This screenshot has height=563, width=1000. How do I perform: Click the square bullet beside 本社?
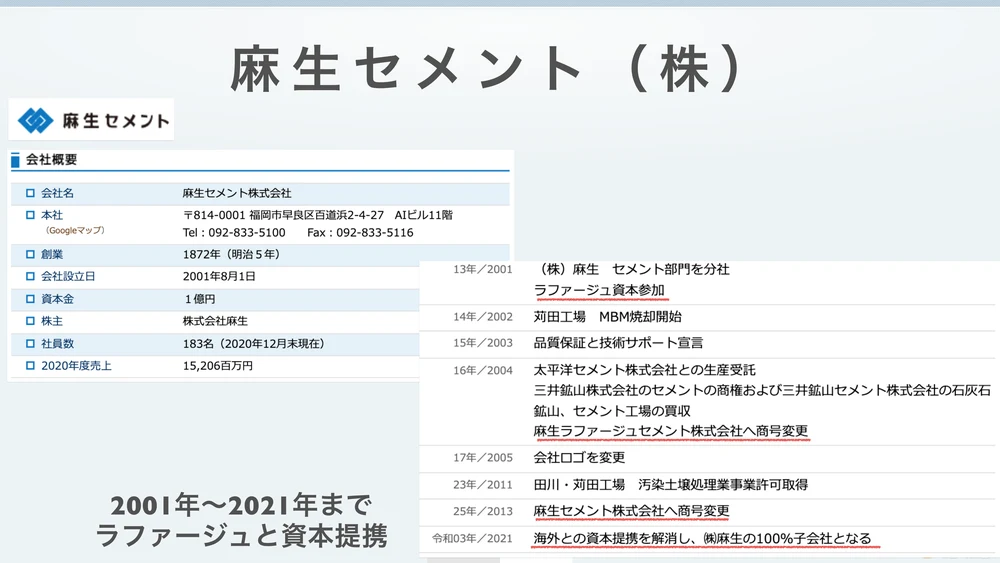click(30, 216)
